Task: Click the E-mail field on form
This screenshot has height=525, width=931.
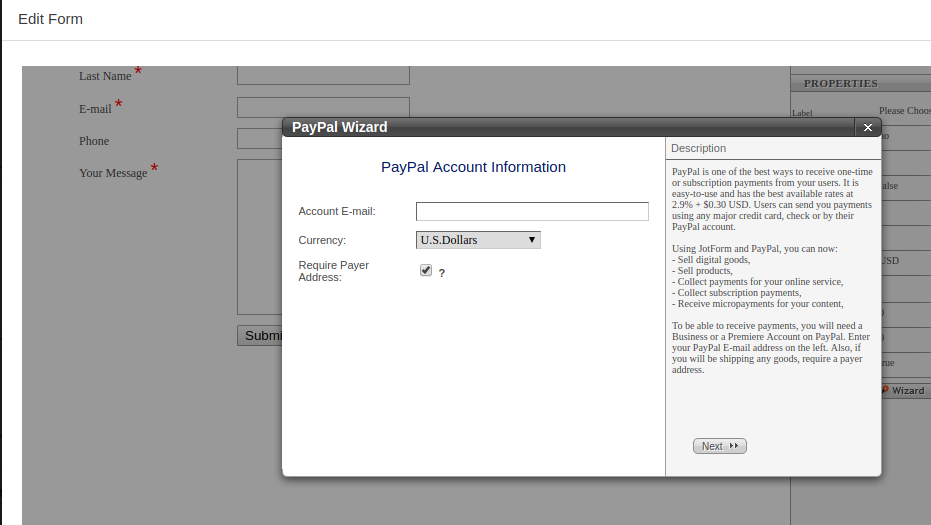Action: 323,107
